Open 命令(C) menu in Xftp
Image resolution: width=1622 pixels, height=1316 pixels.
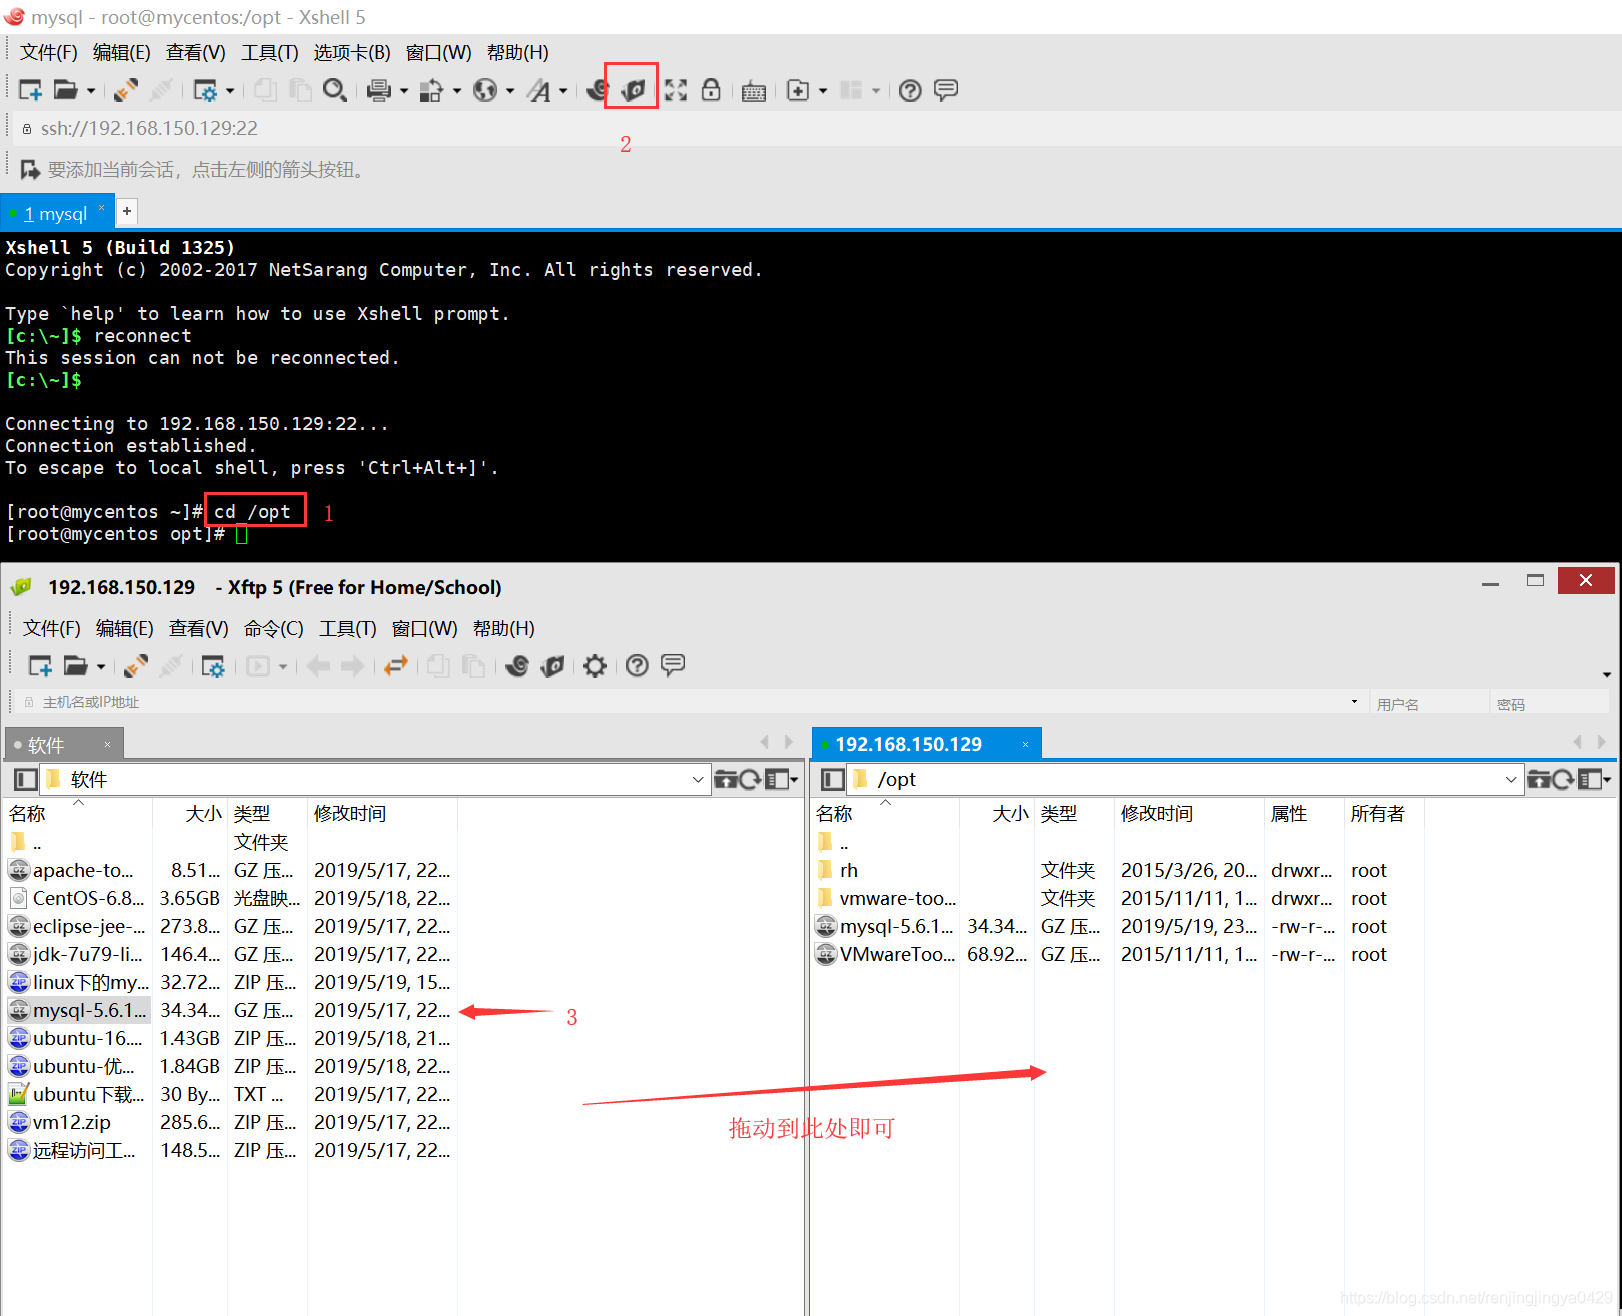274,629
